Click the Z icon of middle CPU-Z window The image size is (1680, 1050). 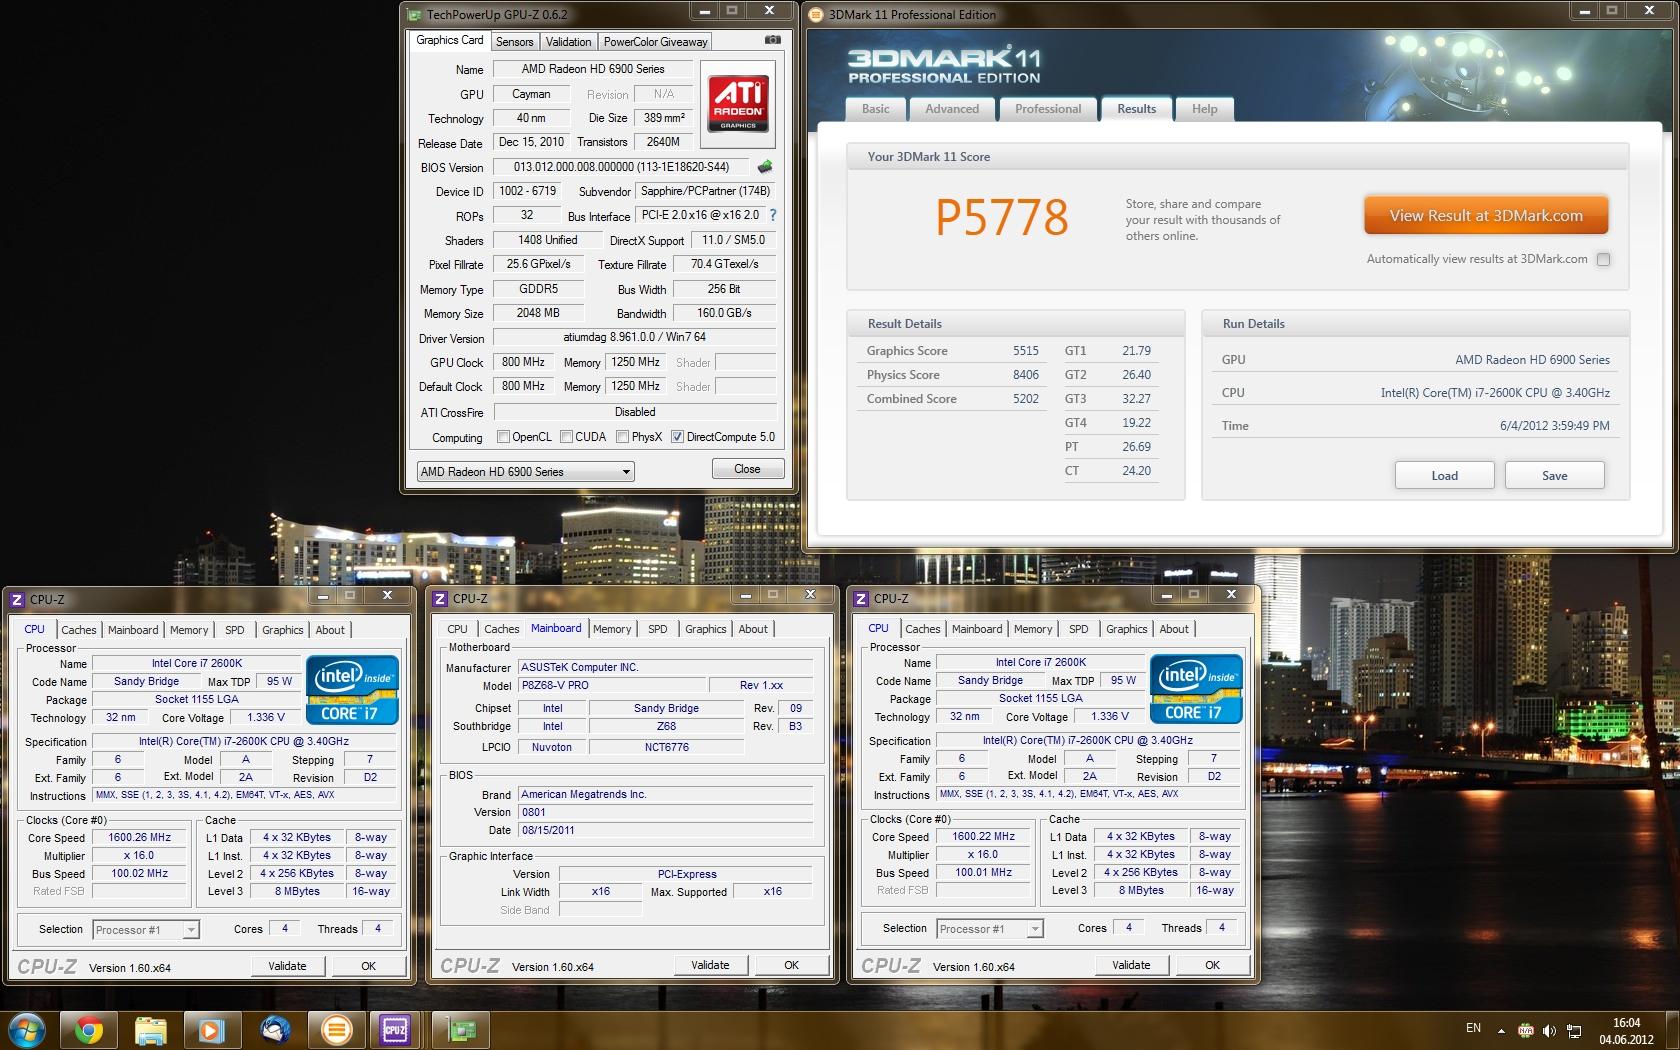(439, 598)
